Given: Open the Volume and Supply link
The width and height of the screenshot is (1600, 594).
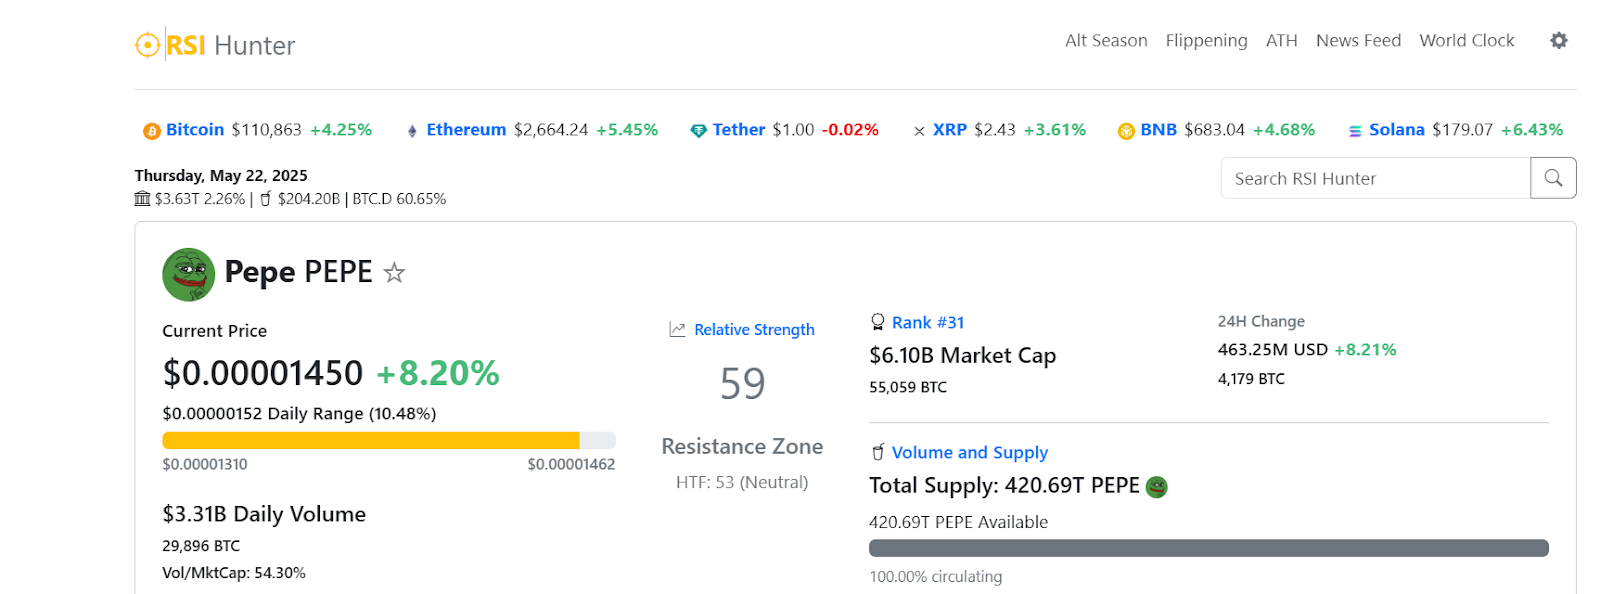Looking at the screenshot, I should (969, 453).
